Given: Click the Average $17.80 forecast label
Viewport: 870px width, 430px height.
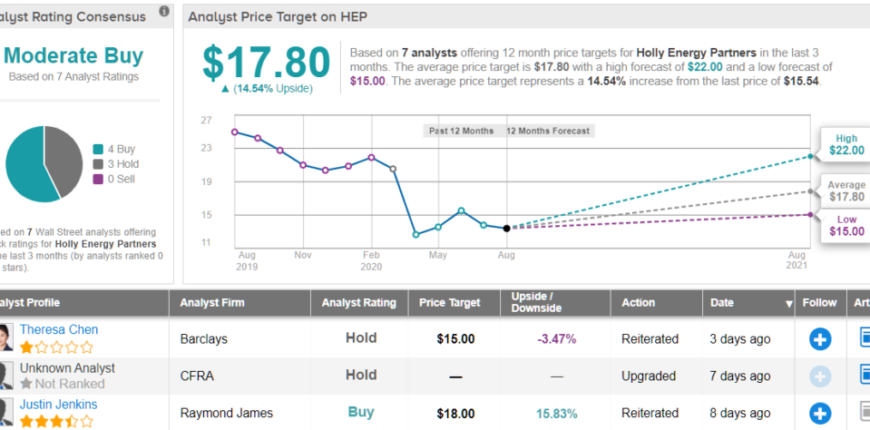Looking at the screenshot, I should click(846, 191).
